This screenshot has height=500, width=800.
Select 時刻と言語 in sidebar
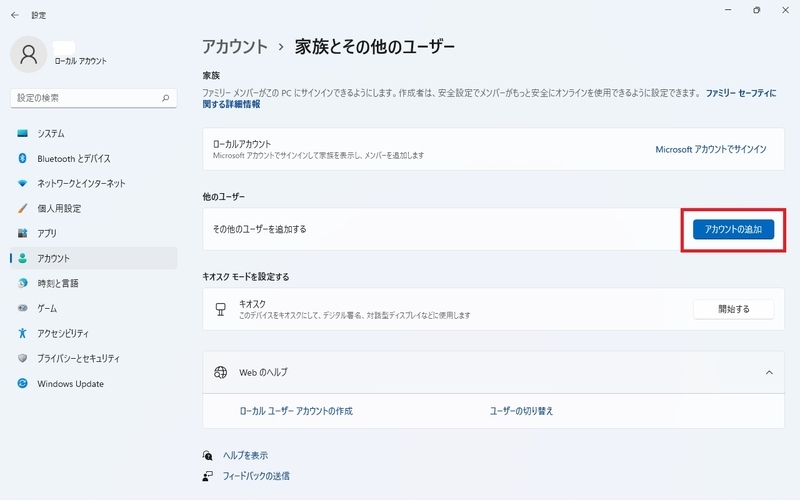pos(94,283)
